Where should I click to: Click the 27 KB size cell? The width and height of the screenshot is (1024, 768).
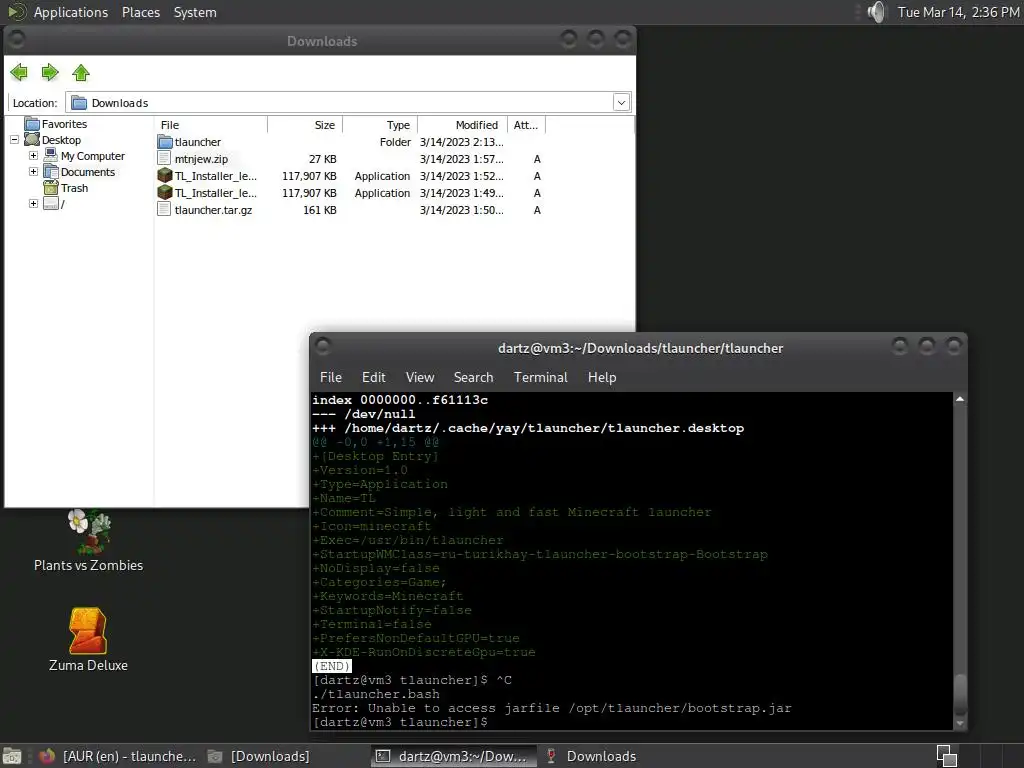pos(323,159)
